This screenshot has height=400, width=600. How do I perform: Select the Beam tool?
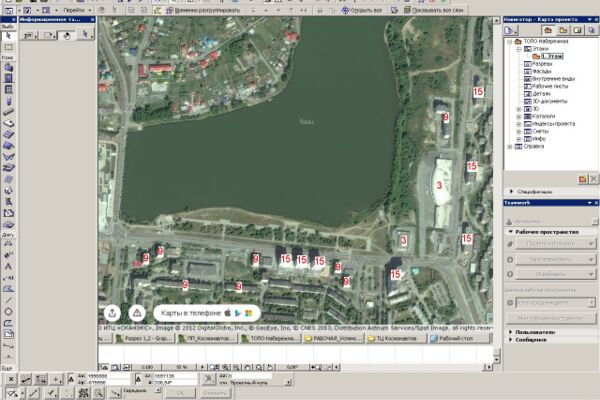pos(8,112)
